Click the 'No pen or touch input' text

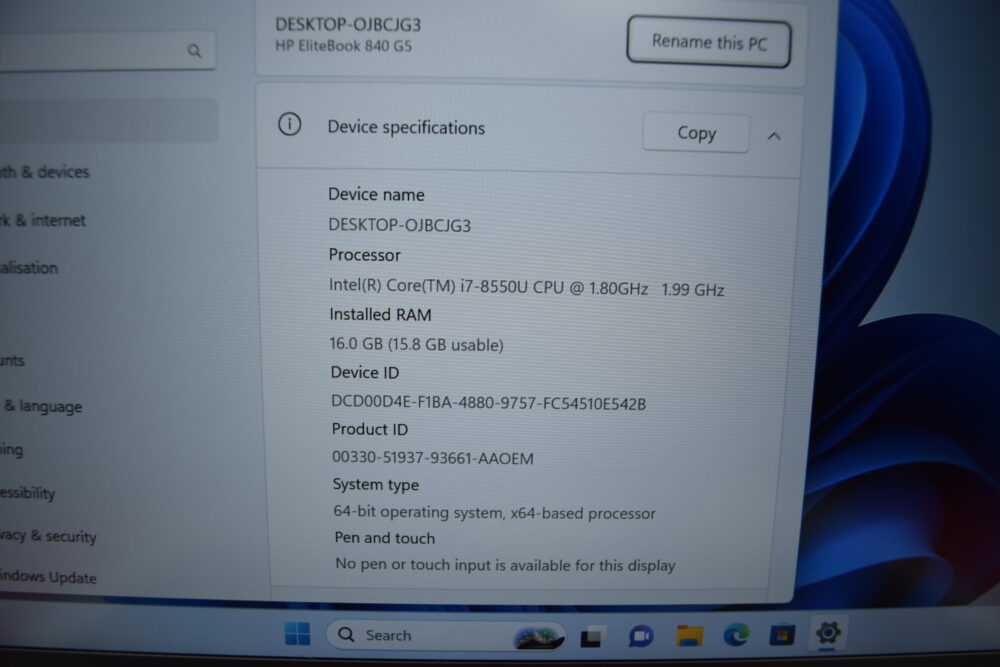[x=505, y=565]
